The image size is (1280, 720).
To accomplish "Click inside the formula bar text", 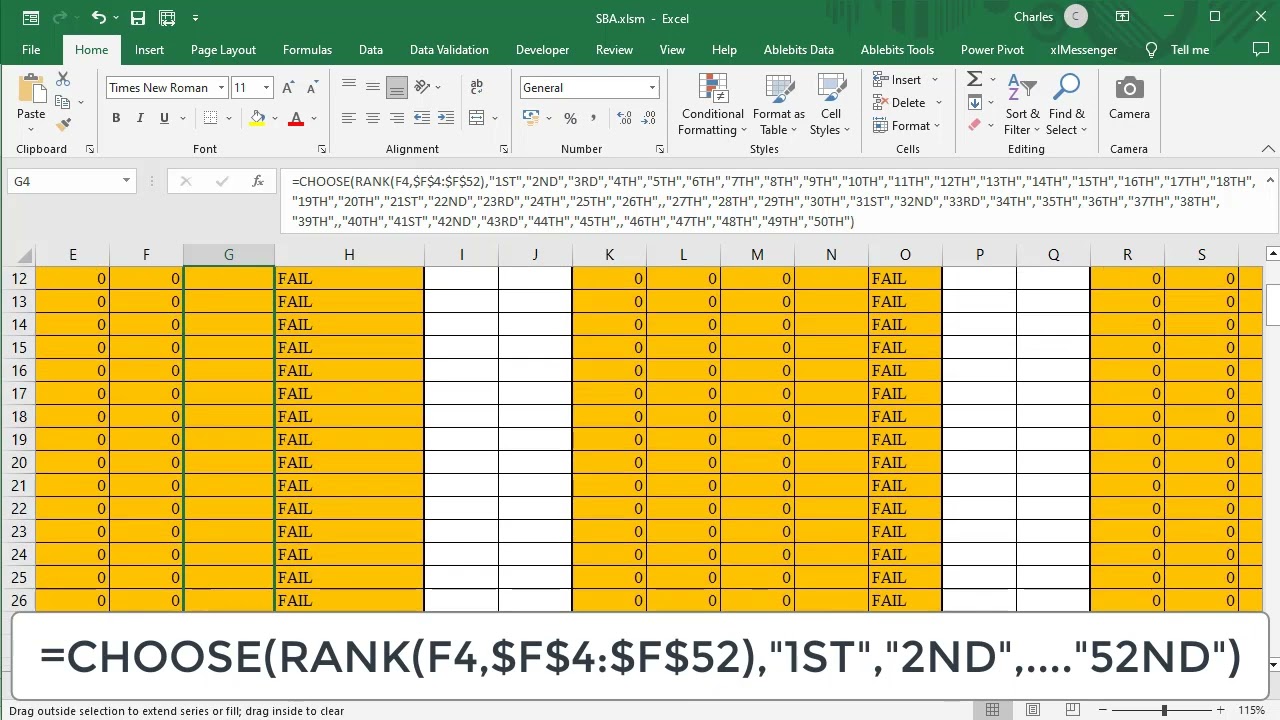I will click(x=773, y=201).
